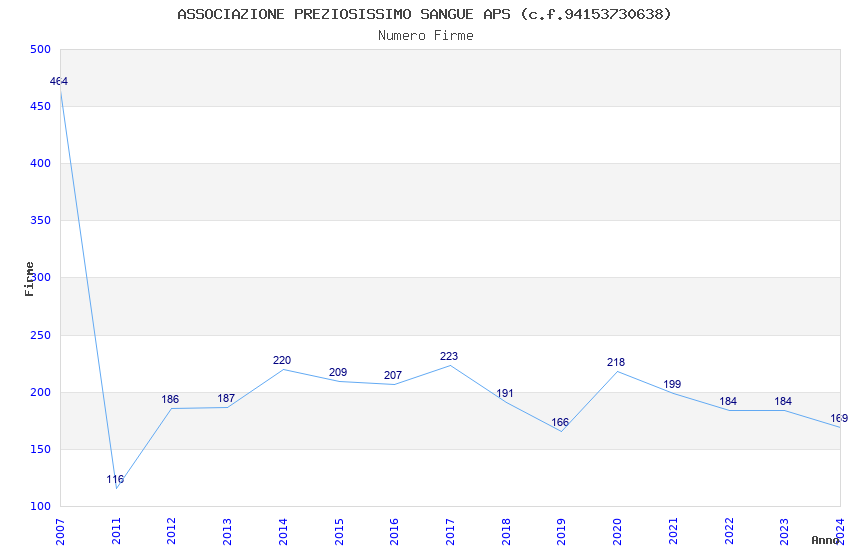Click the 100 y-axis tick label

point(40,506)
